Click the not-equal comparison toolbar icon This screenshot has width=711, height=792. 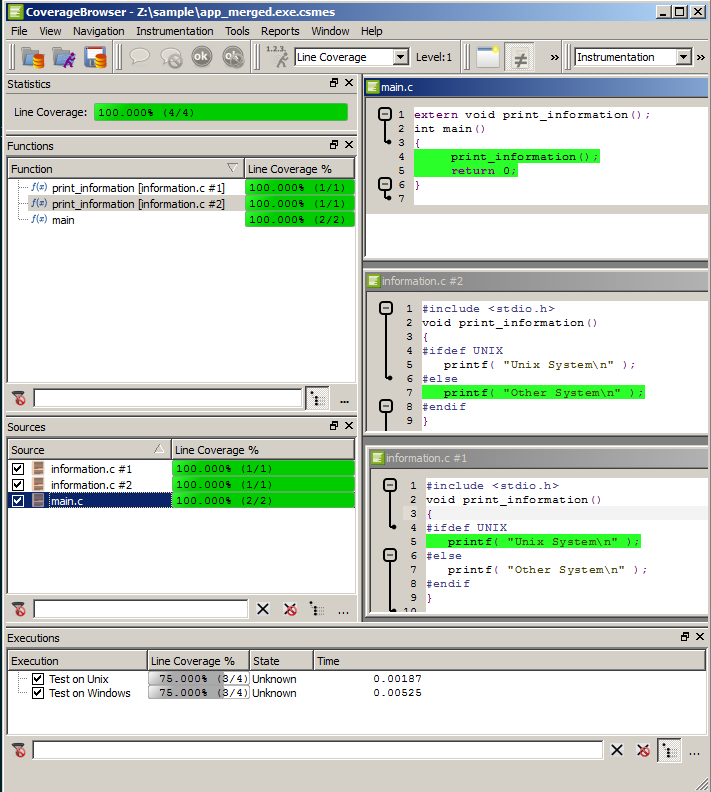coord(519,57)
